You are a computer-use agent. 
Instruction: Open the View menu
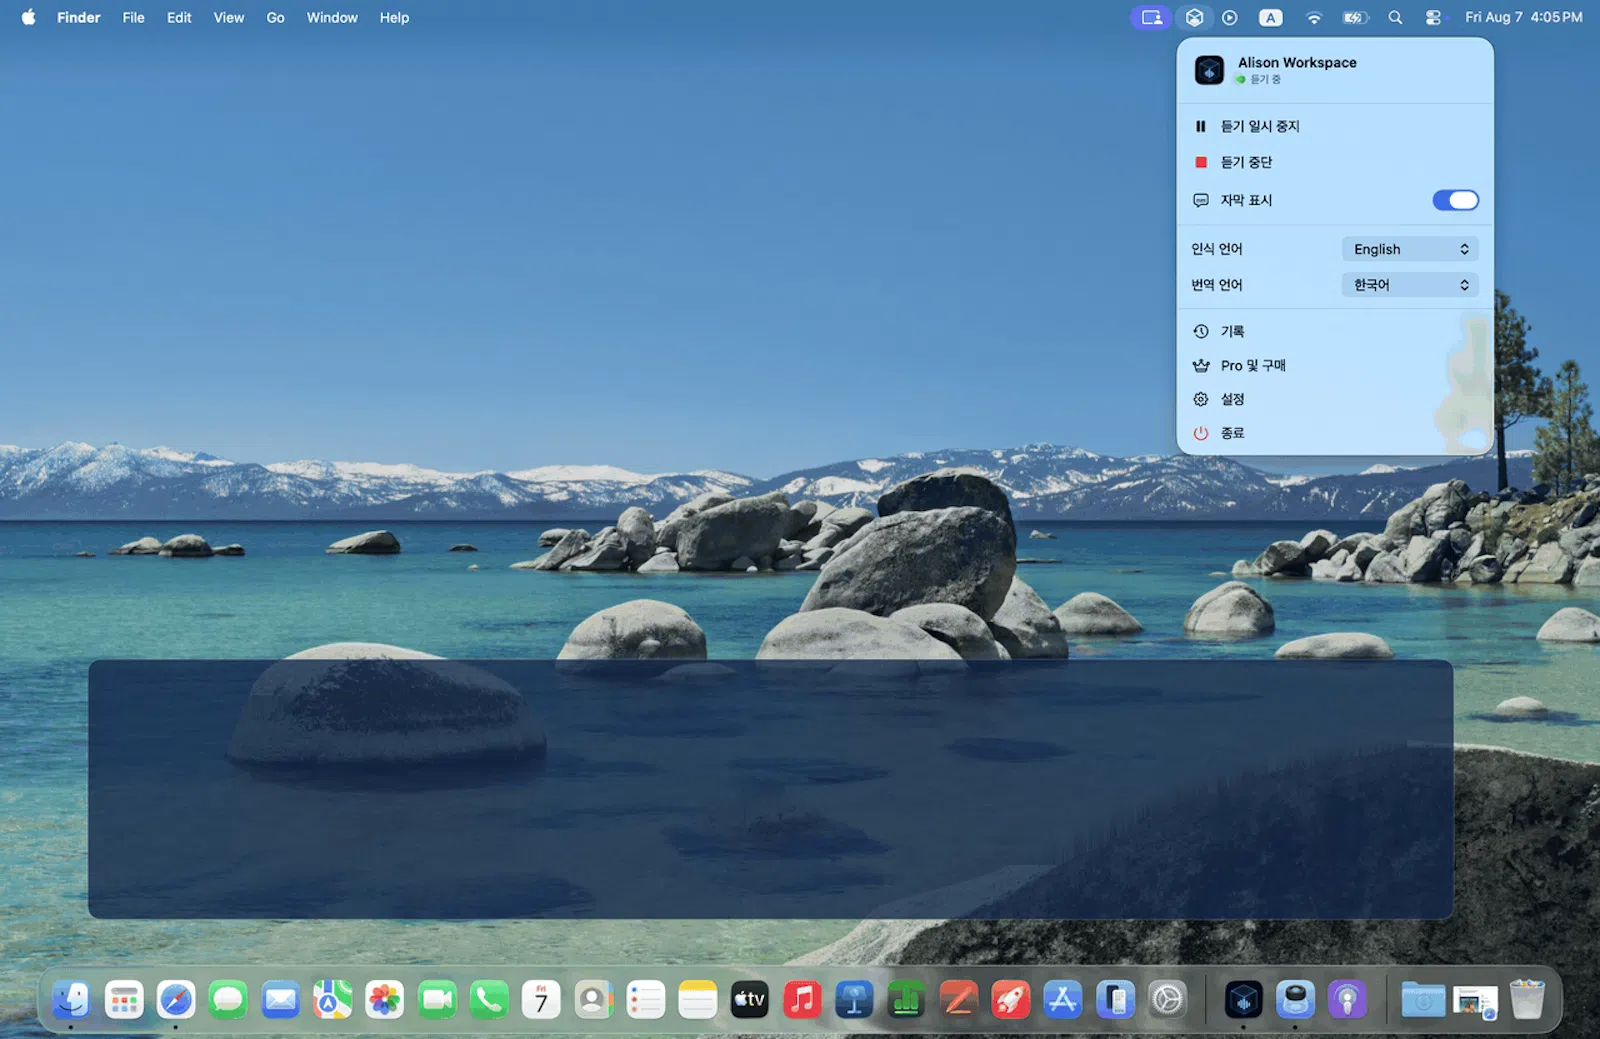point(228,17)
